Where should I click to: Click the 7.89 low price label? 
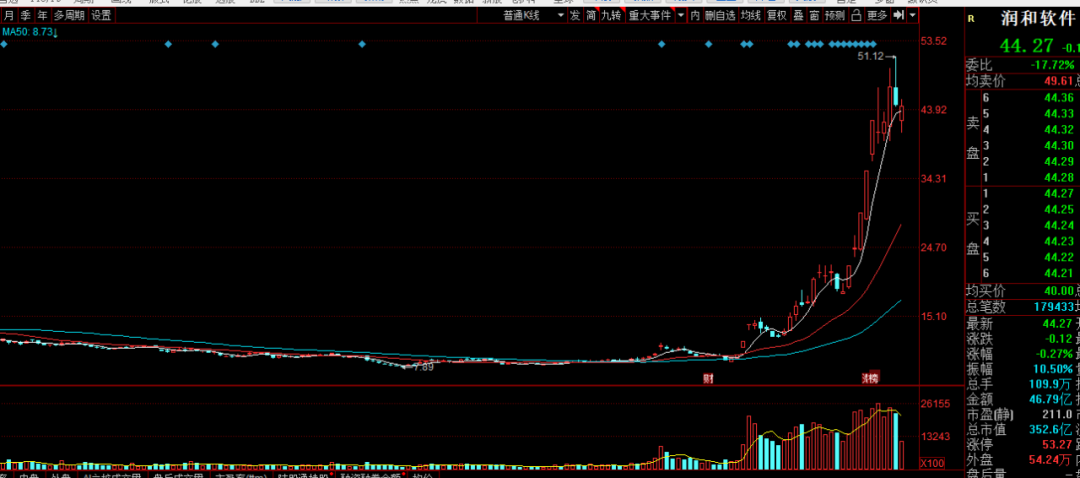click(x=422, y=368)
